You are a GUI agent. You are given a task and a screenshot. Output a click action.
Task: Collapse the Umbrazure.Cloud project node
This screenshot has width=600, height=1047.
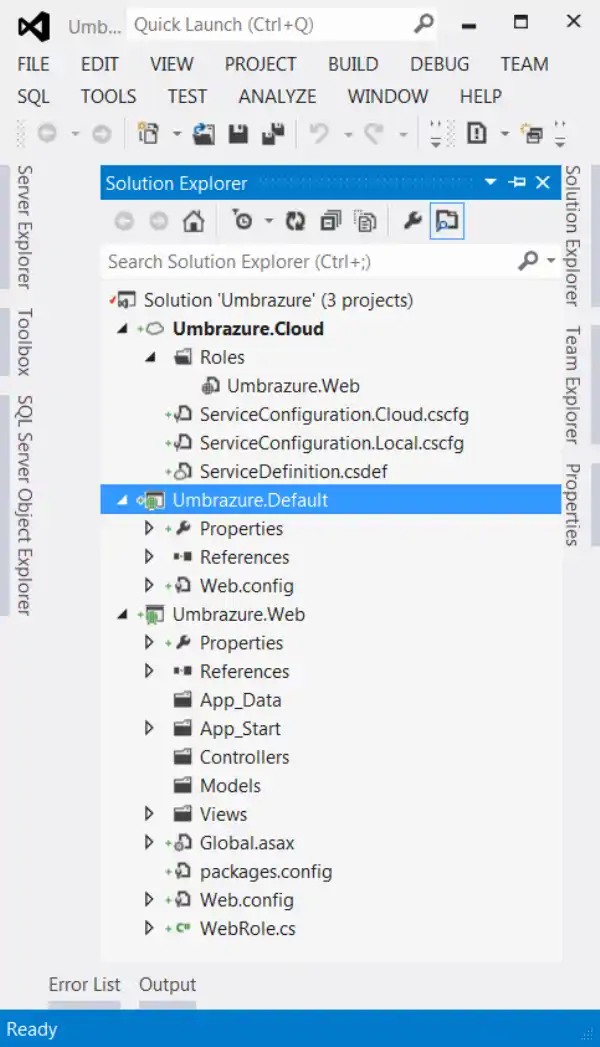(123, 329)
